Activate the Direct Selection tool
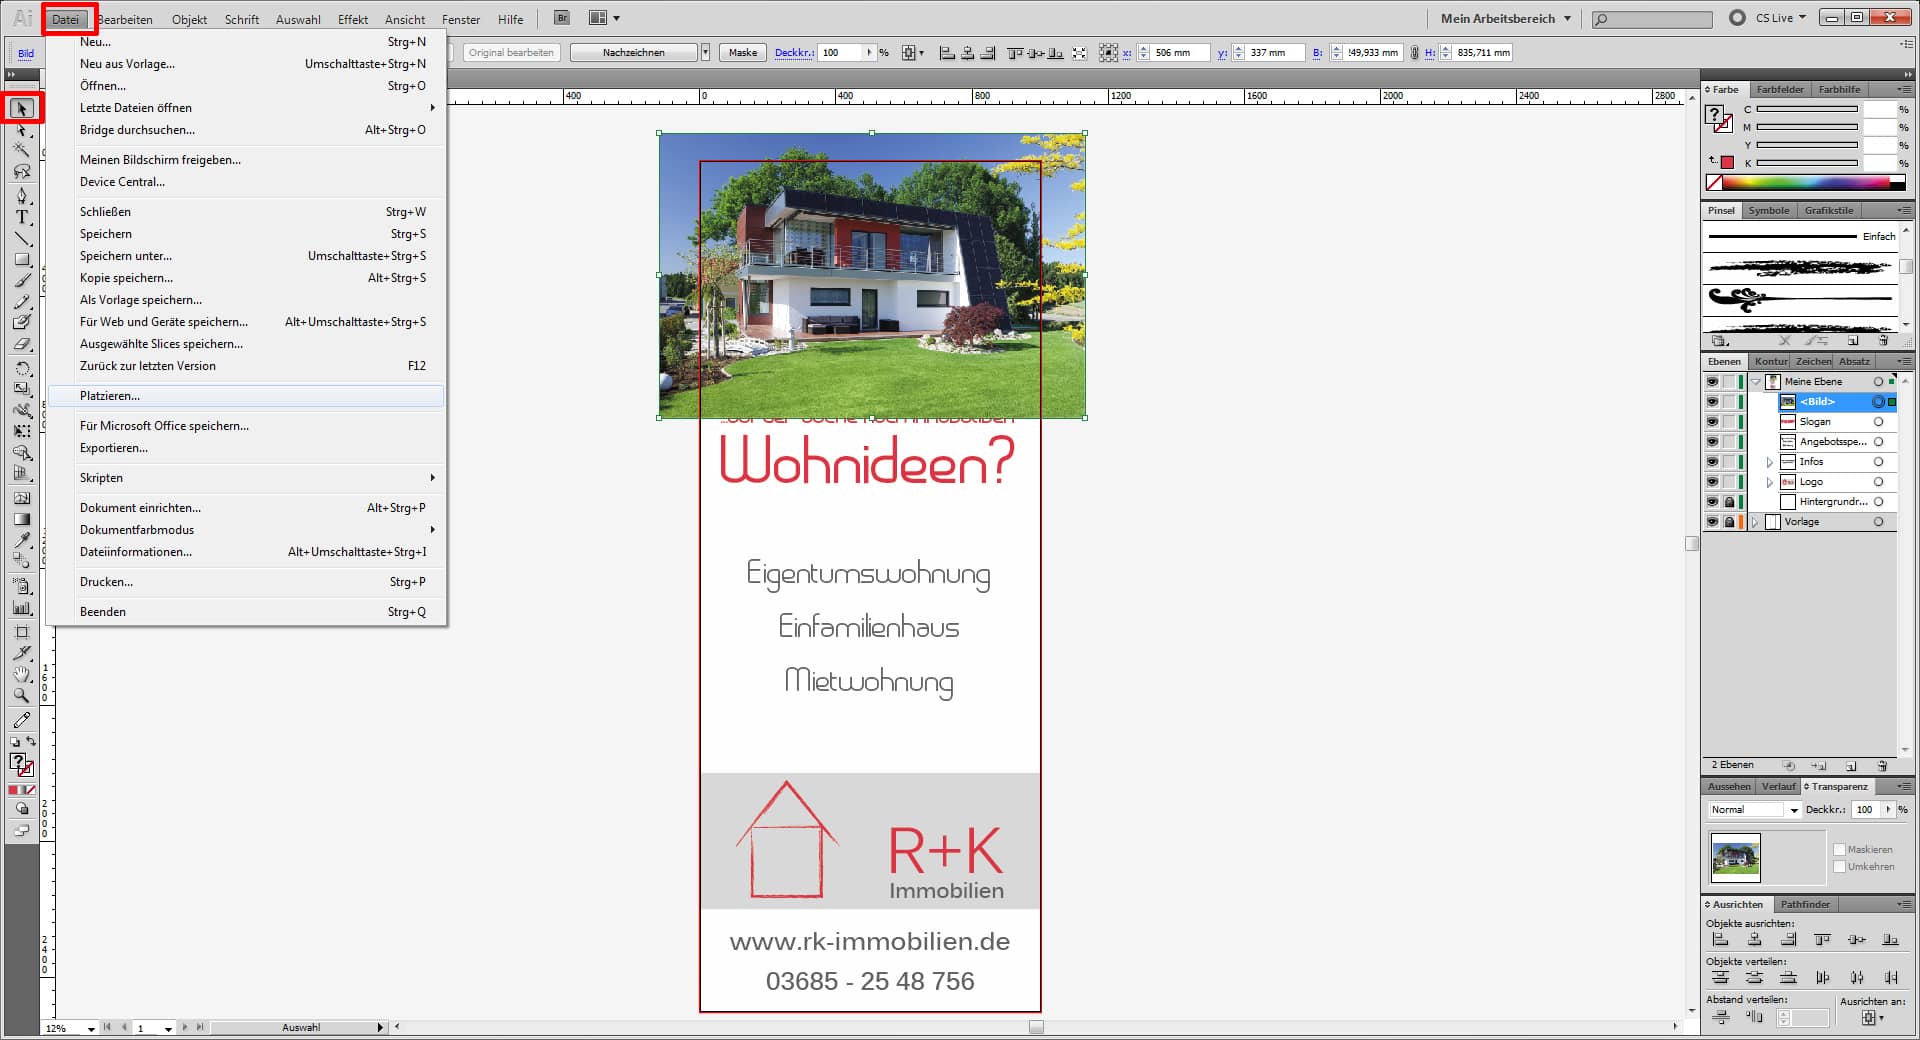Viewport: 1920px width, 1040px height. pos(22,131)
